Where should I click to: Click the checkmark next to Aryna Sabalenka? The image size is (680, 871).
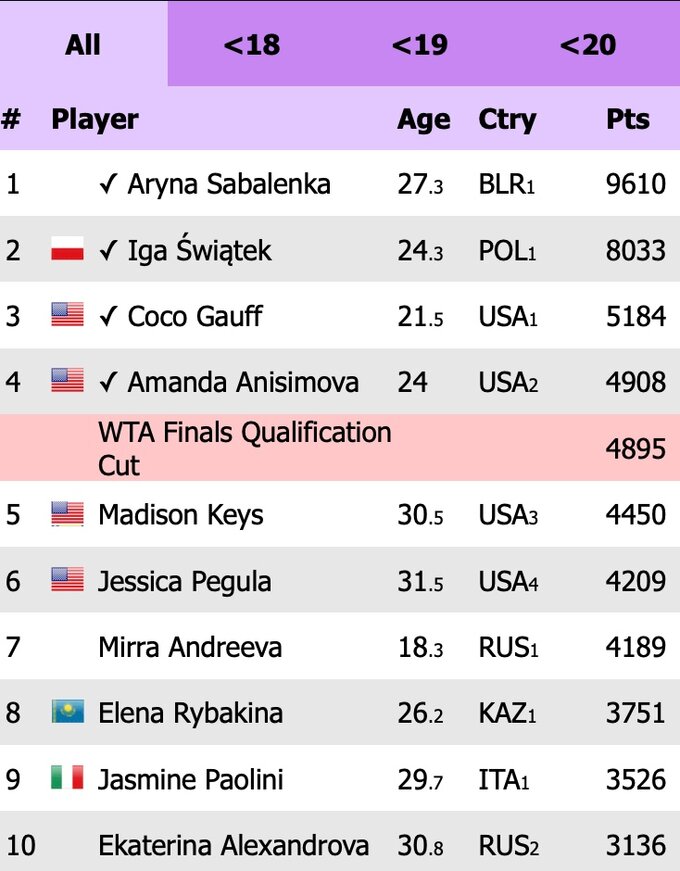click(110, 184)
